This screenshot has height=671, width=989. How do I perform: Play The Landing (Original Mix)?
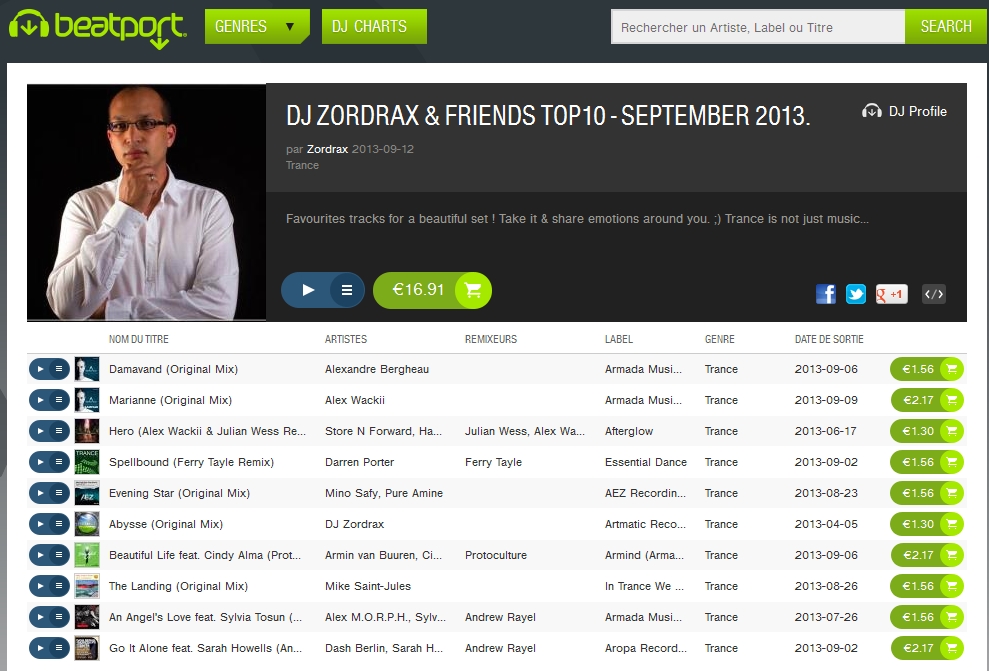coord(40,586)
